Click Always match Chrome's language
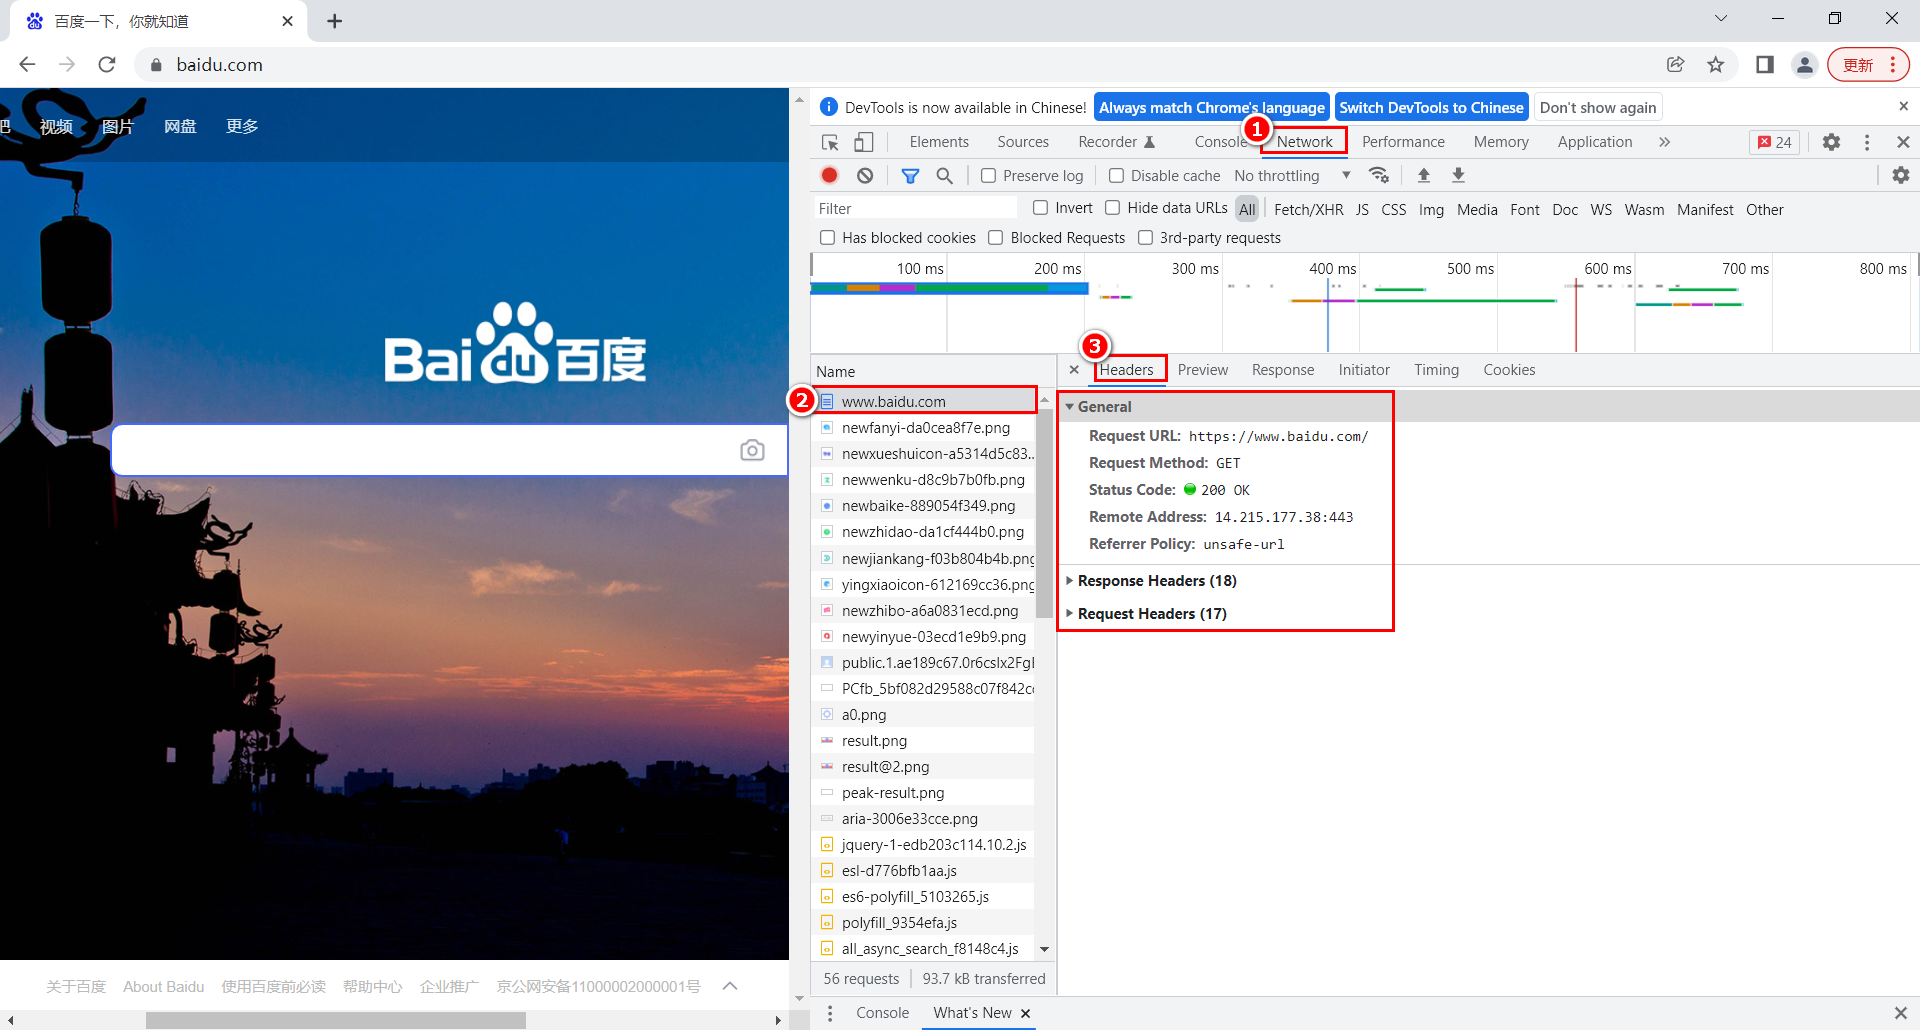The height and width of the screenshot is (1030, 1920). point(1211,107)
